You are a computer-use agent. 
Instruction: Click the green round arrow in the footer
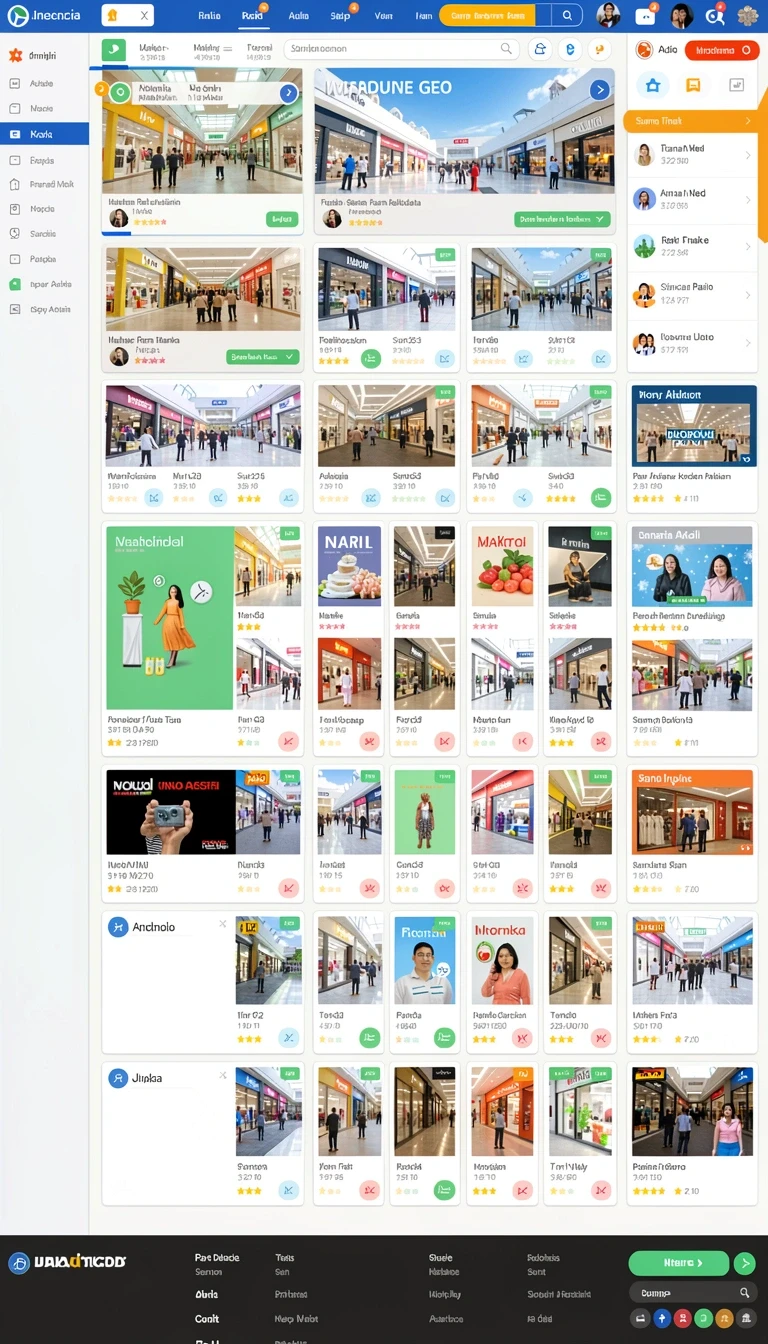point(744,1263)
